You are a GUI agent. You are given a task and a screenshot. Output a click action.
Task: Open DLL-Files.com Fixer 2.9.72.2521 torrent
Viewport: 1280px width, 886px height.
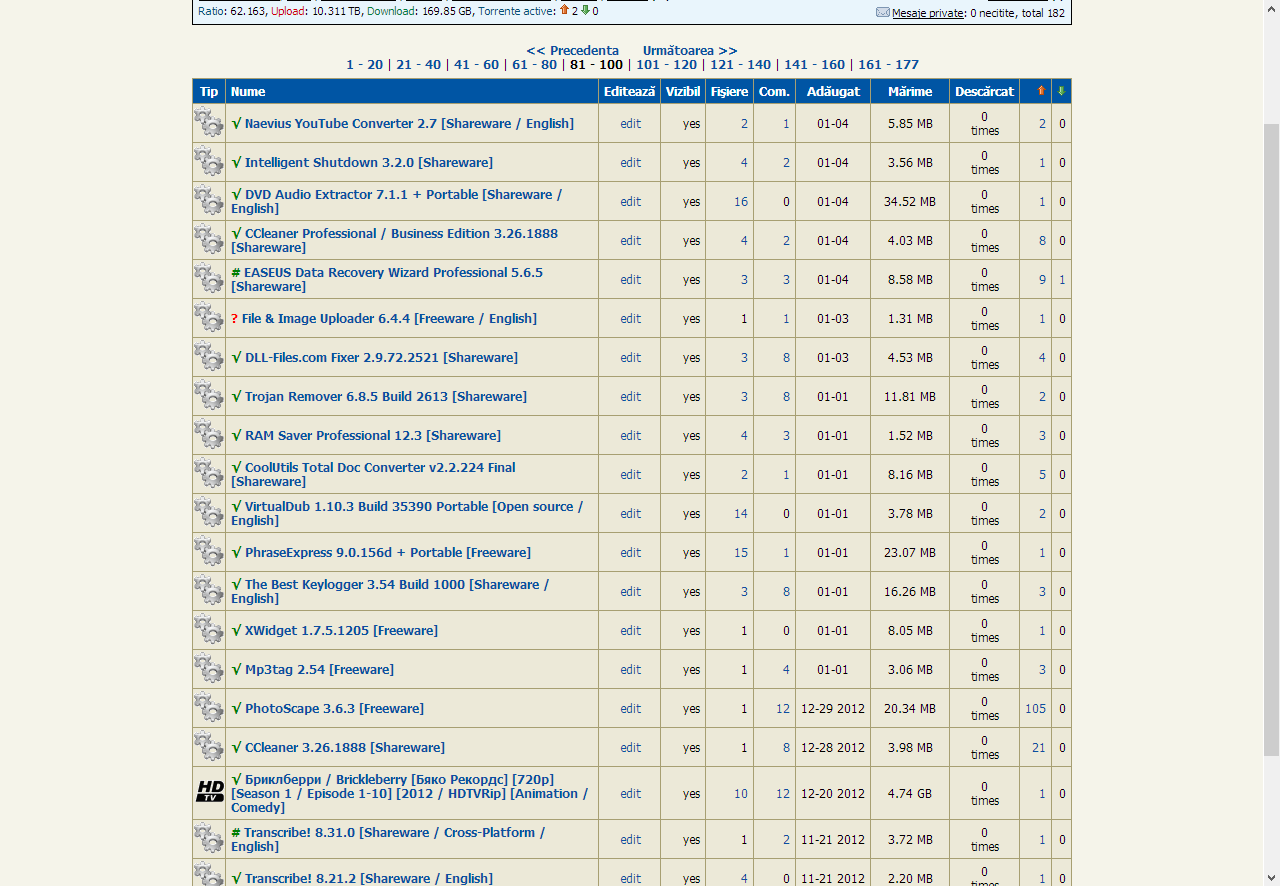pos(381,357)
